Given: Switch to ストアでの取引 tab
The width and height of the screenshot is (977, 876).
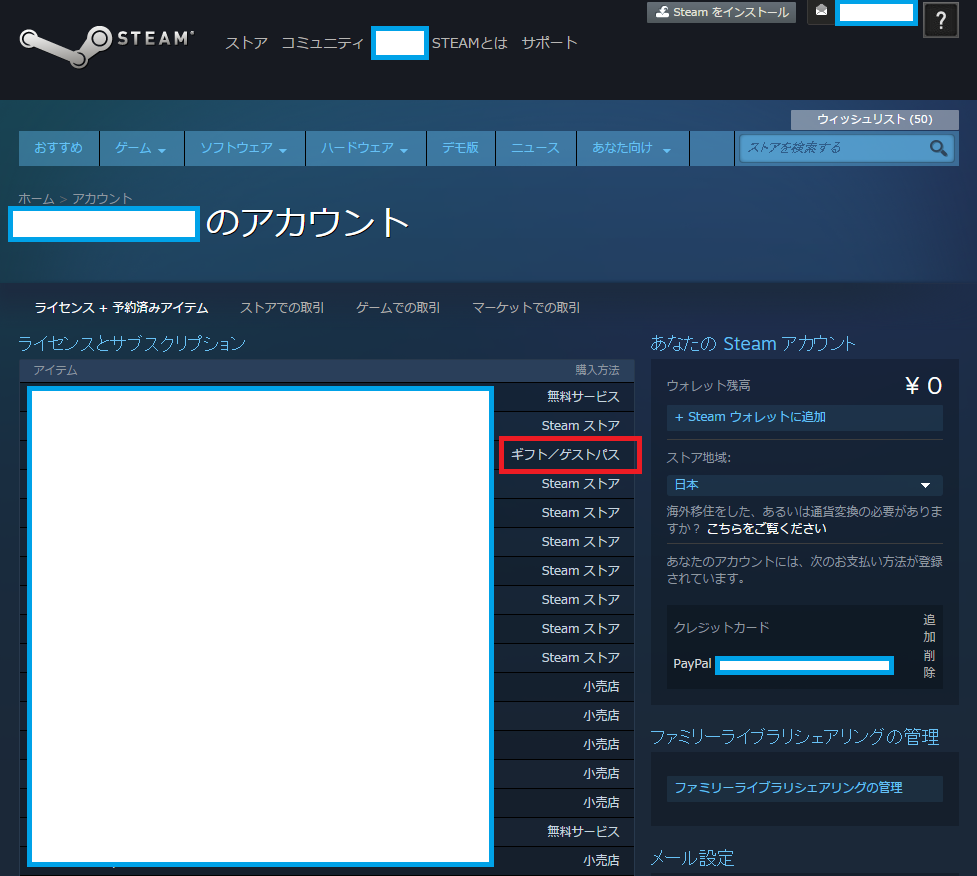Looking at the screenshot, I should click(x=282, y=308).
